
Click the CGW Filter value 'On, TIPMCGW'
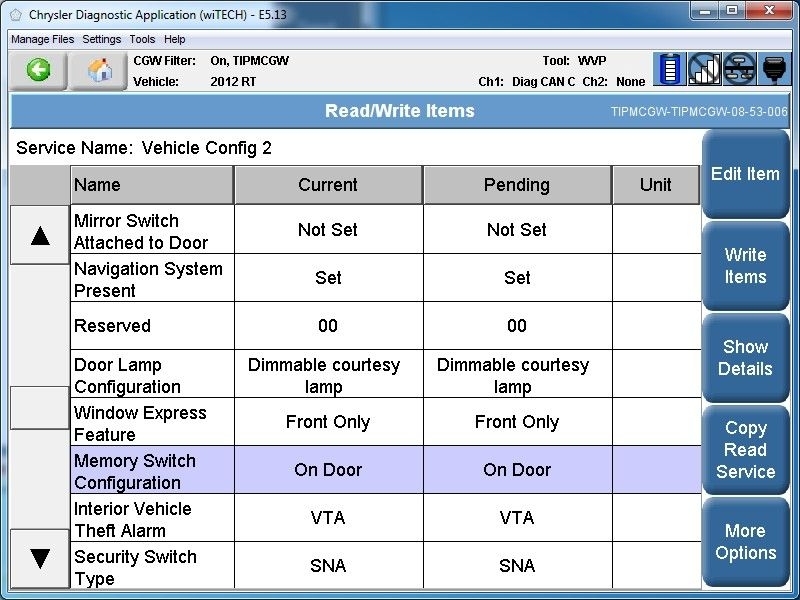(249, 61)
